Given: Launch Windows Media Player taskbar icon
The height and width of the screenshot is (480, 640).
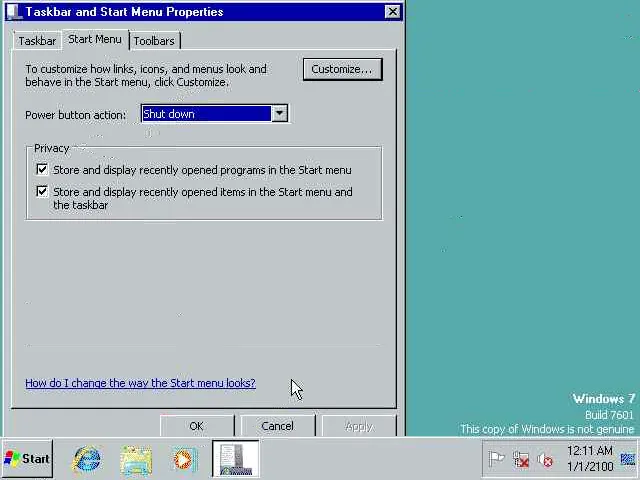Looking at the screenshot, I should (184, 460).
